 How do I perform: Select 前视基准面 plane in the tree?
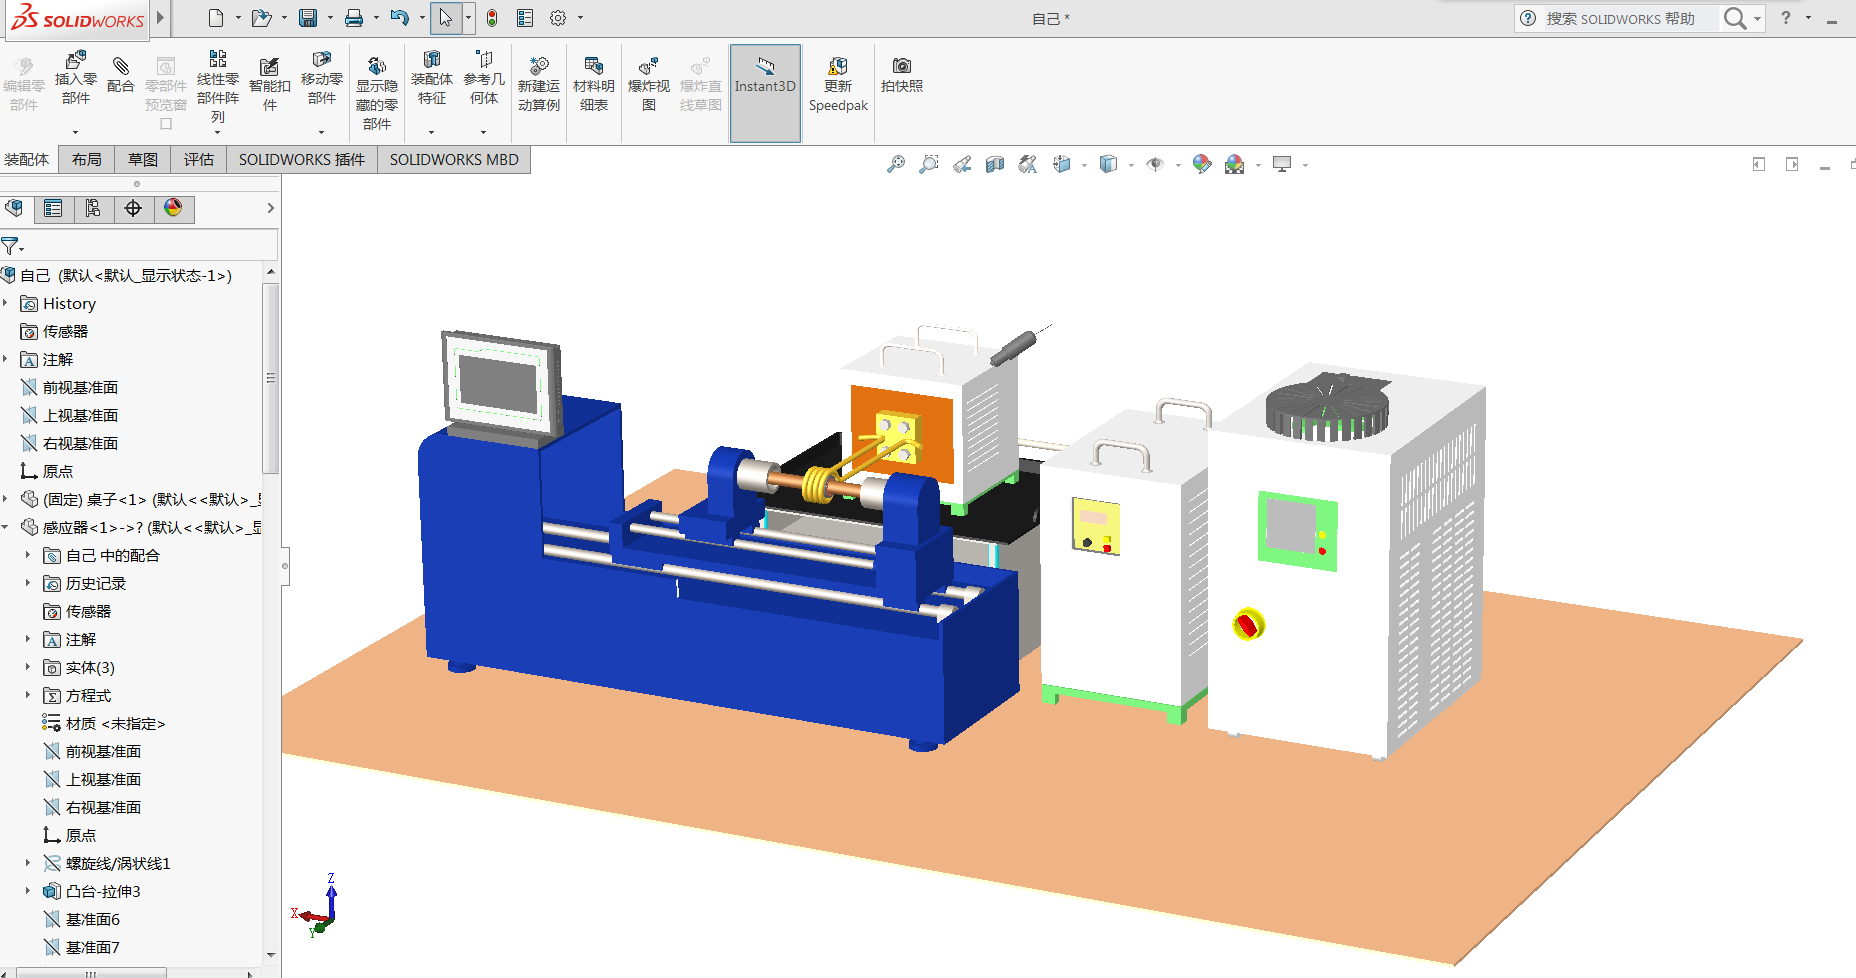(x=80, y=387)
